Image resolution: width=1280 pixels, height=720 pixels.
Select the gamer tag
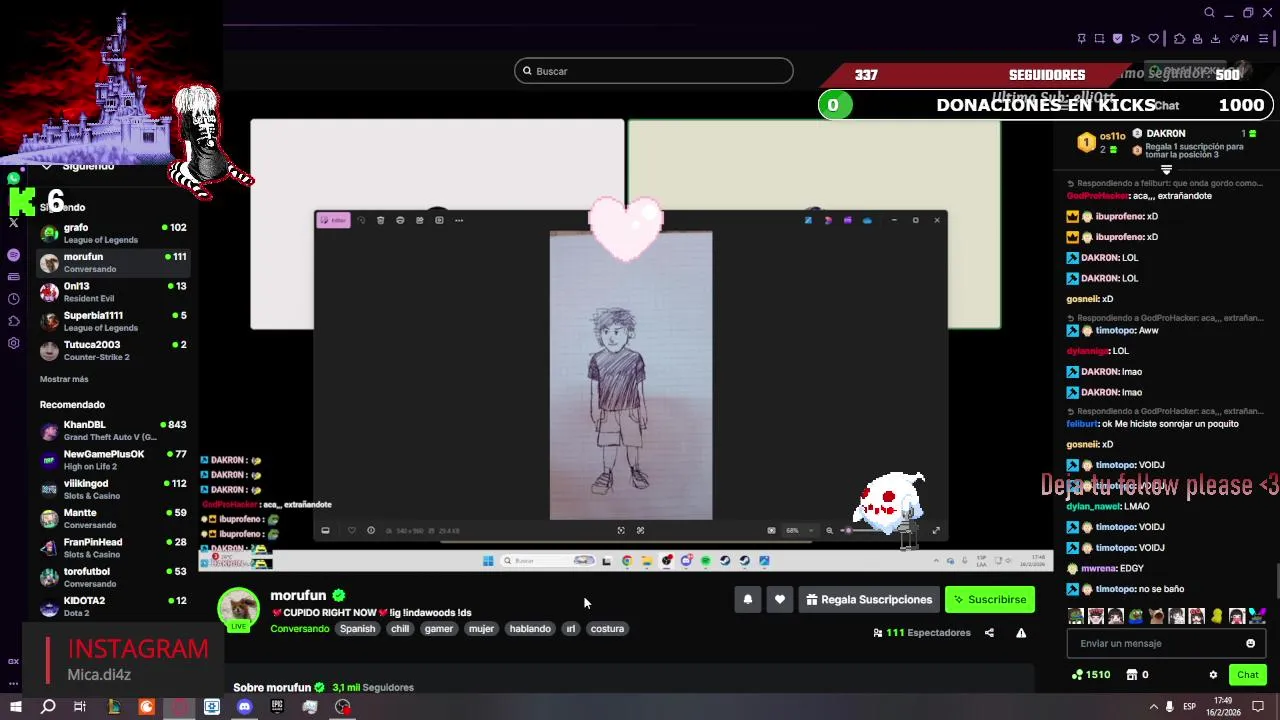click(439, 629)
